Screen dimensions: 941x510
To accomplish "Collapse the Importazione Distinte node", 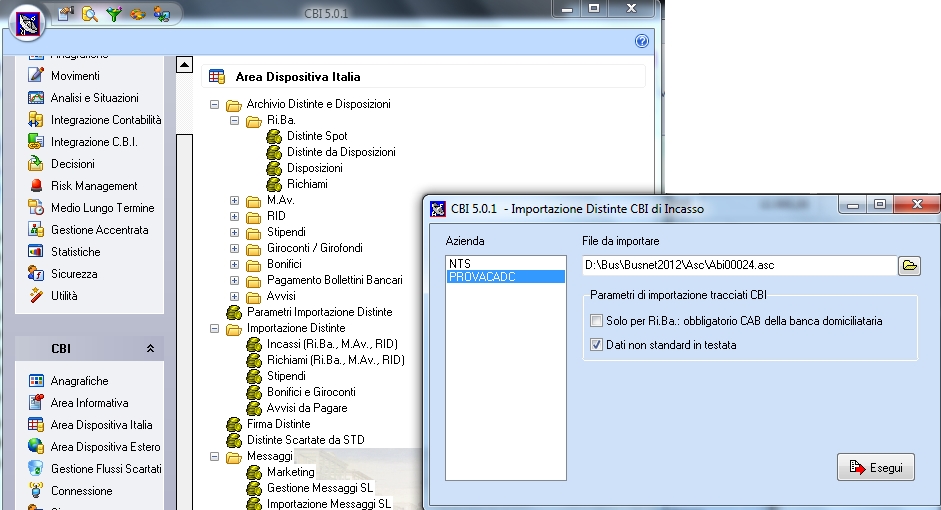I will coord(214,328).
